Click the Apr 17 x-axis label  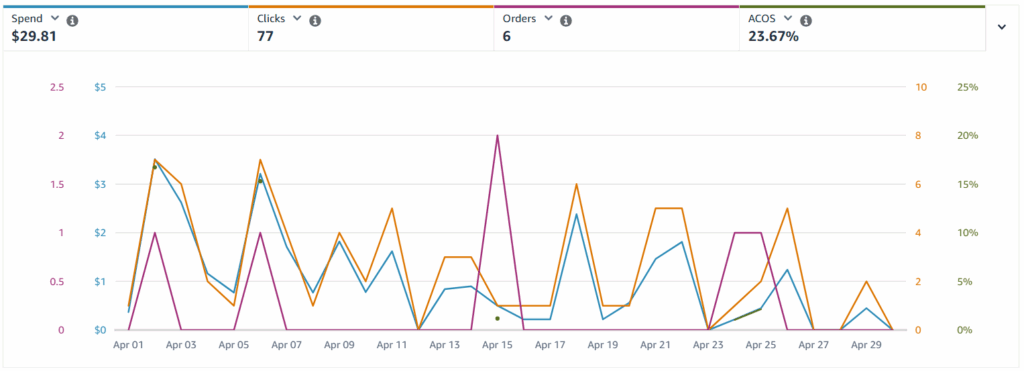[x=550, y=344]
